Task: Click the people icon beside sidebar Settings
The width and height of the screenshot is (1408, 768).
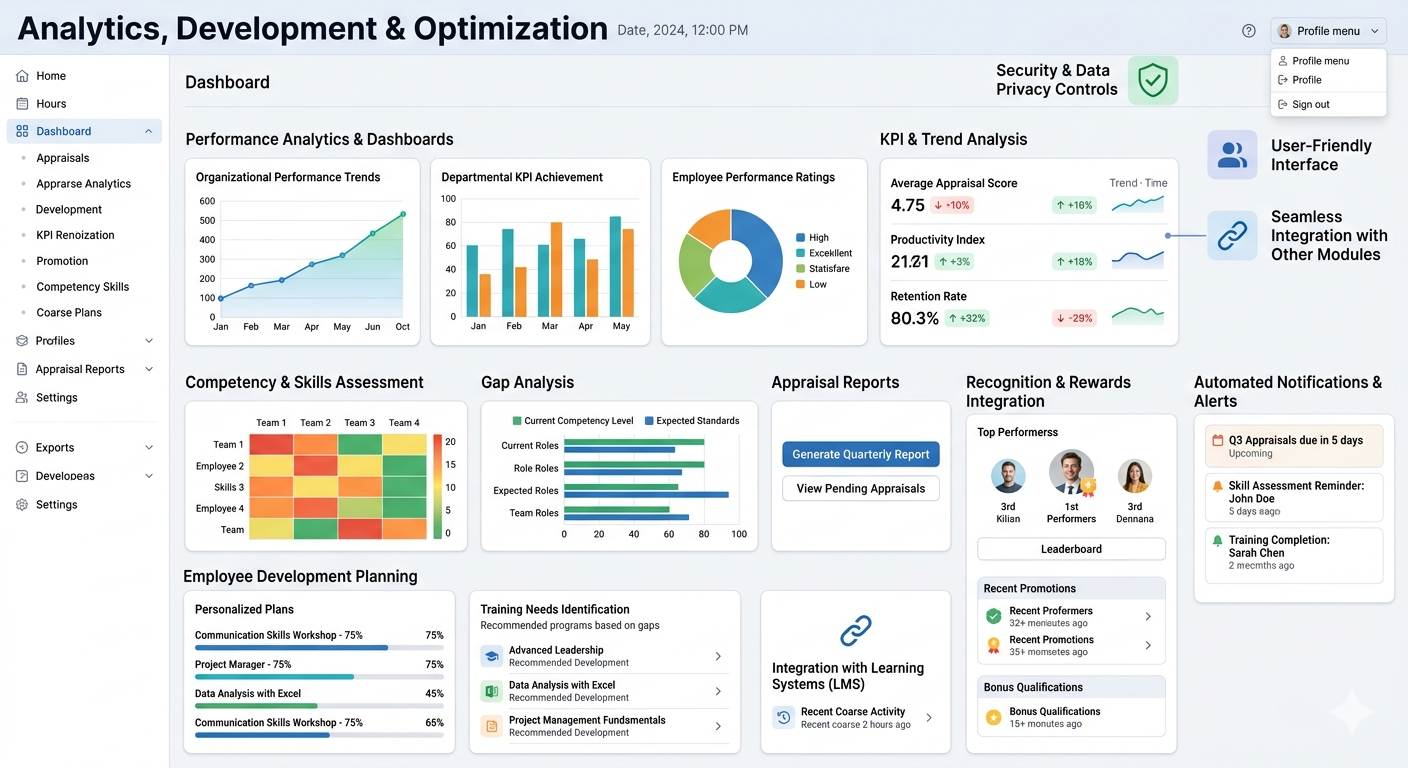Action: [22, 397]
